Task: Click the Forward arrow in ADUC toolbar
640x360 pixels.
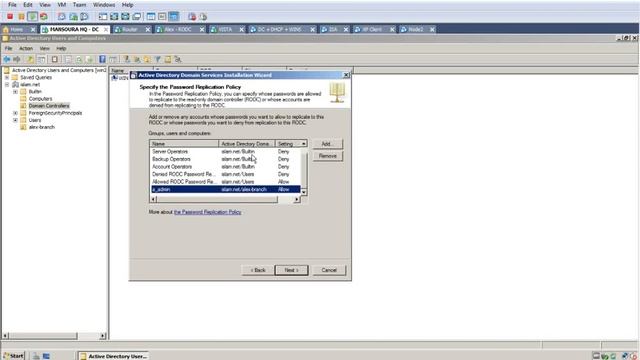Action: pos(17,60)
